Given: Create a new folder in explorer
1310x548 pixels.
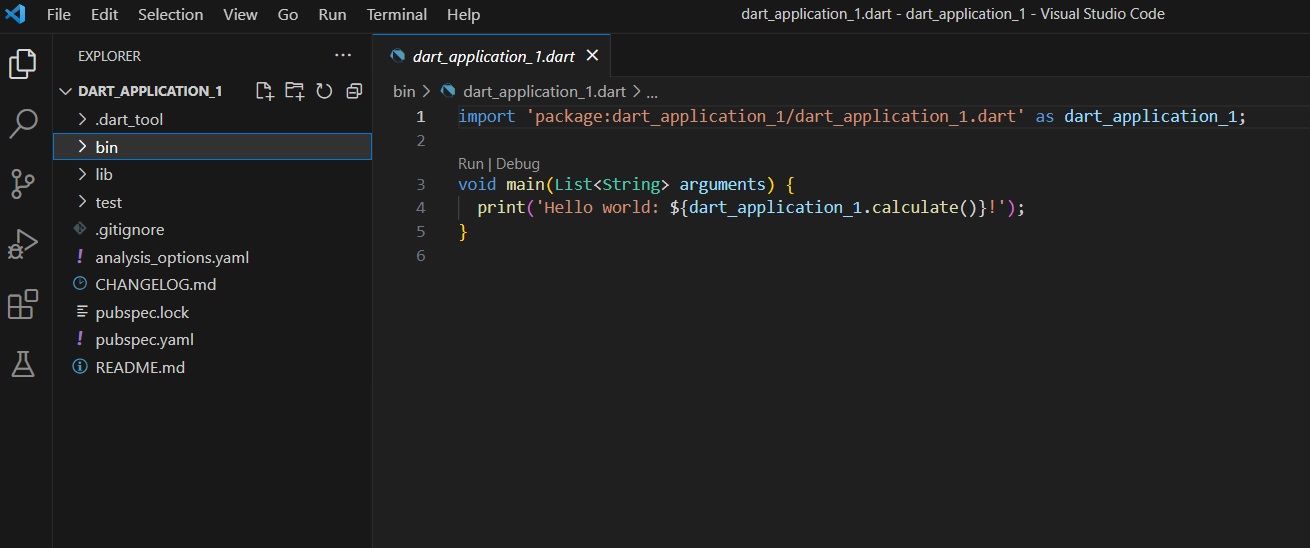Looking at the screenshot, I should coord(294,91).
